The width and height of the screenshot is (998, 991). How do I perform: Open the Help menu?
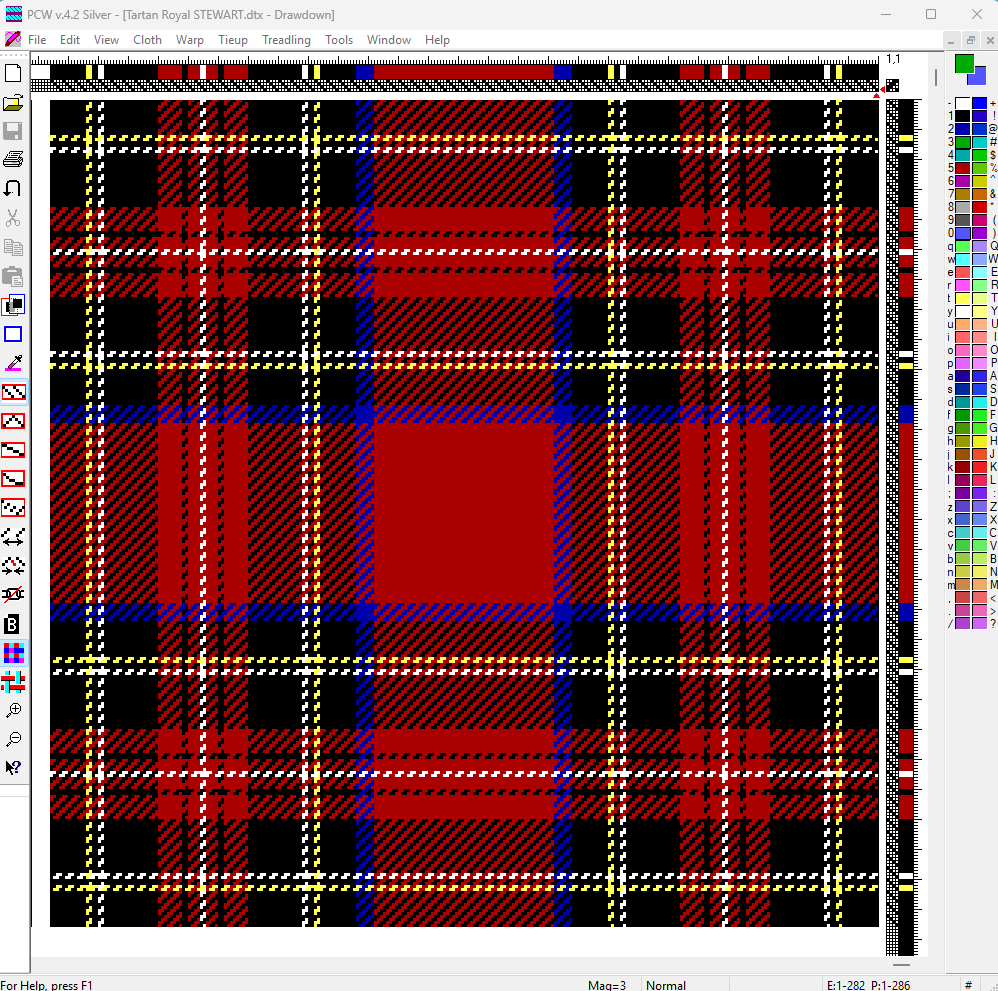pos(437,39)
